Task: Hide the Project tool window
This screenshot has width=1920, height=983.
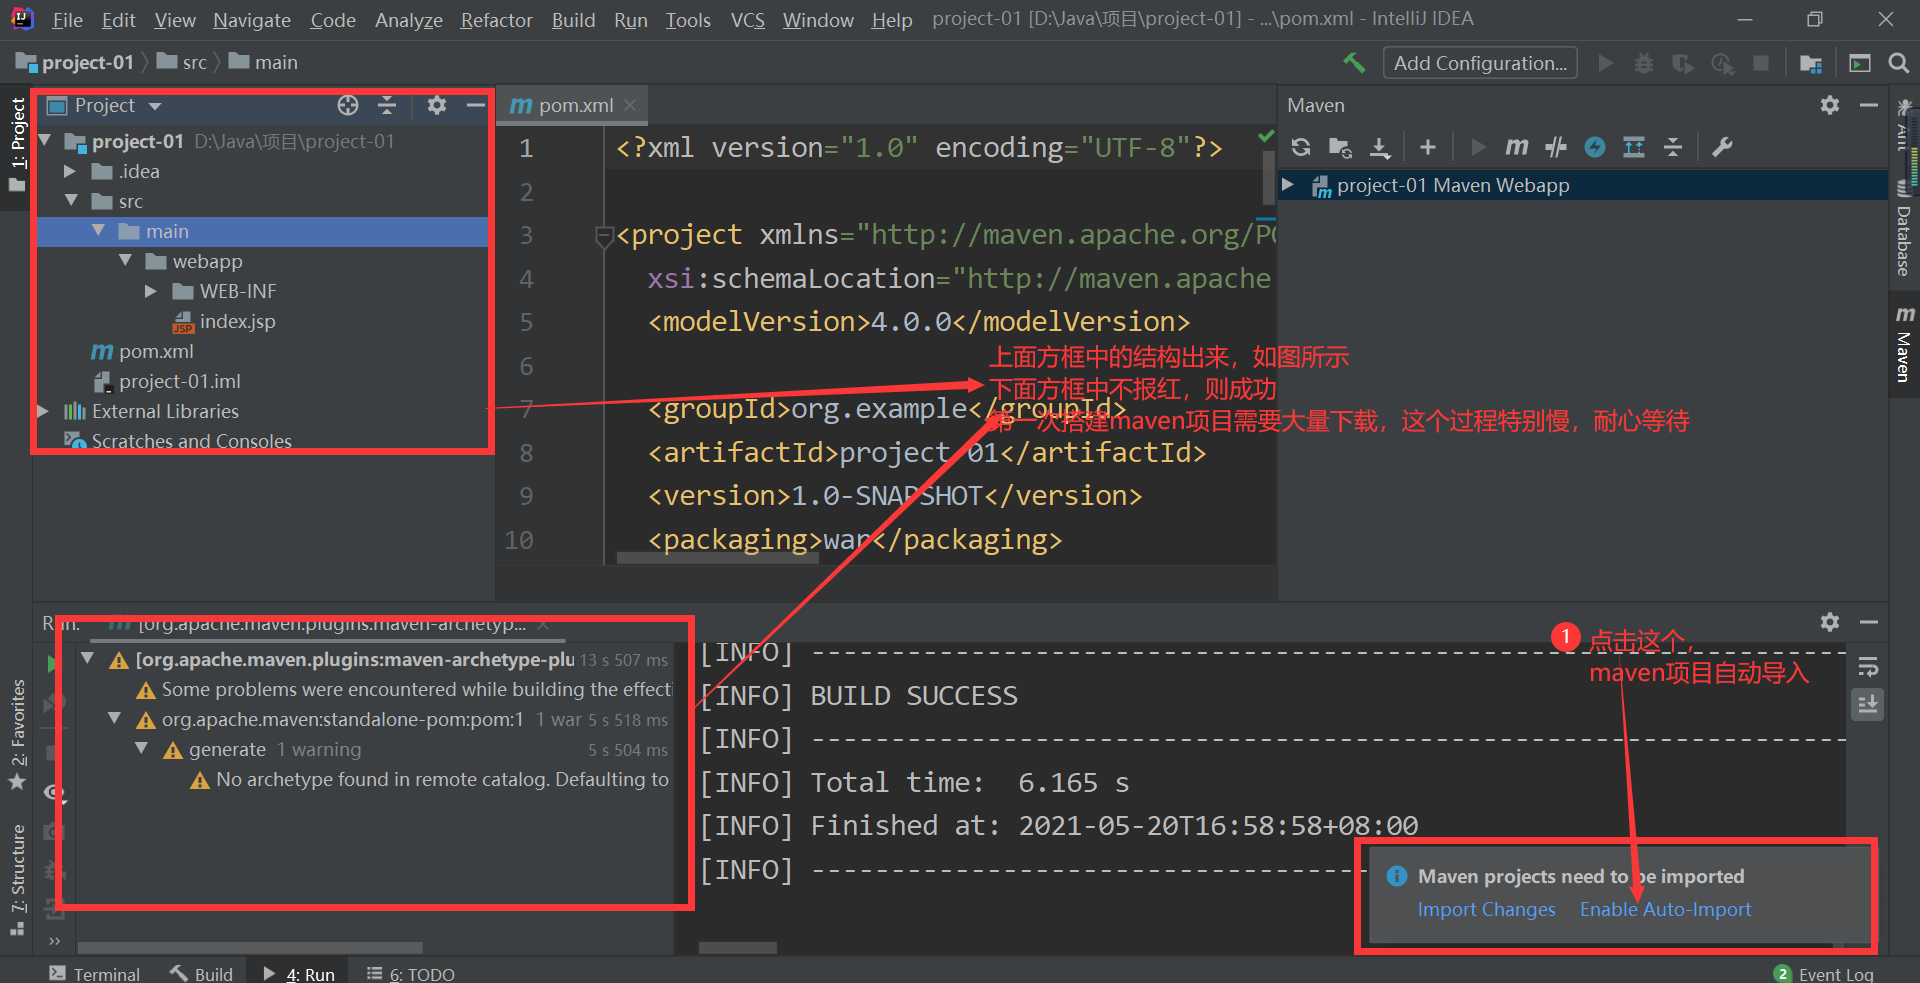Action: (476, 105)
